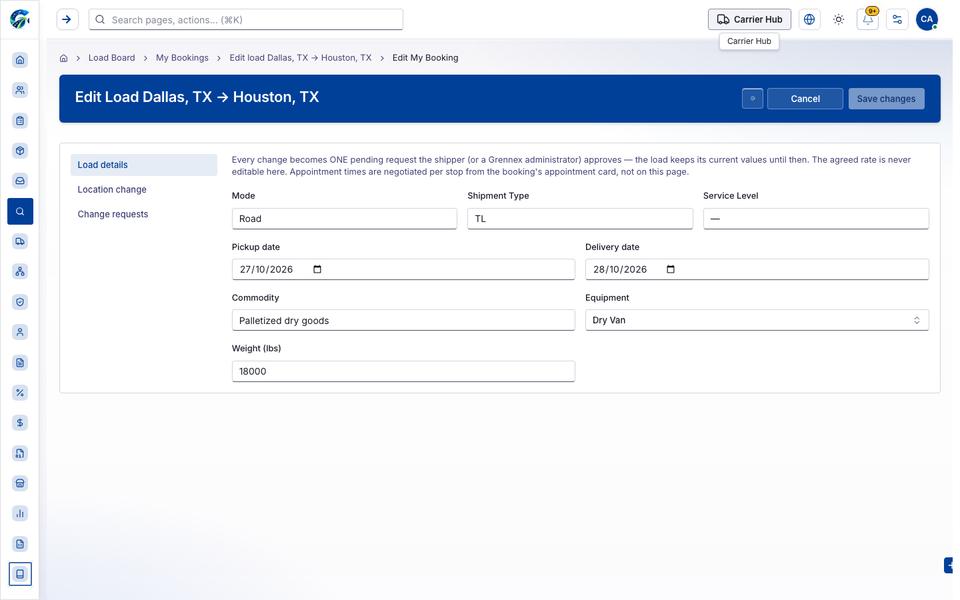This screenshot has height=600, width=960.
Task: Click the single person icon in the sidebar
Action: pyautogui.click(x=20, y=332)
